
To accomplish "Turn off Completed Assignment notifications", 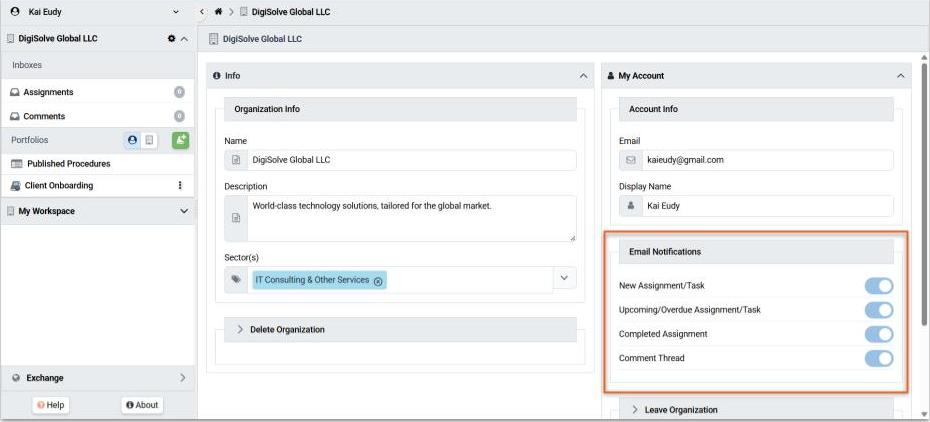I will point(878,334).
